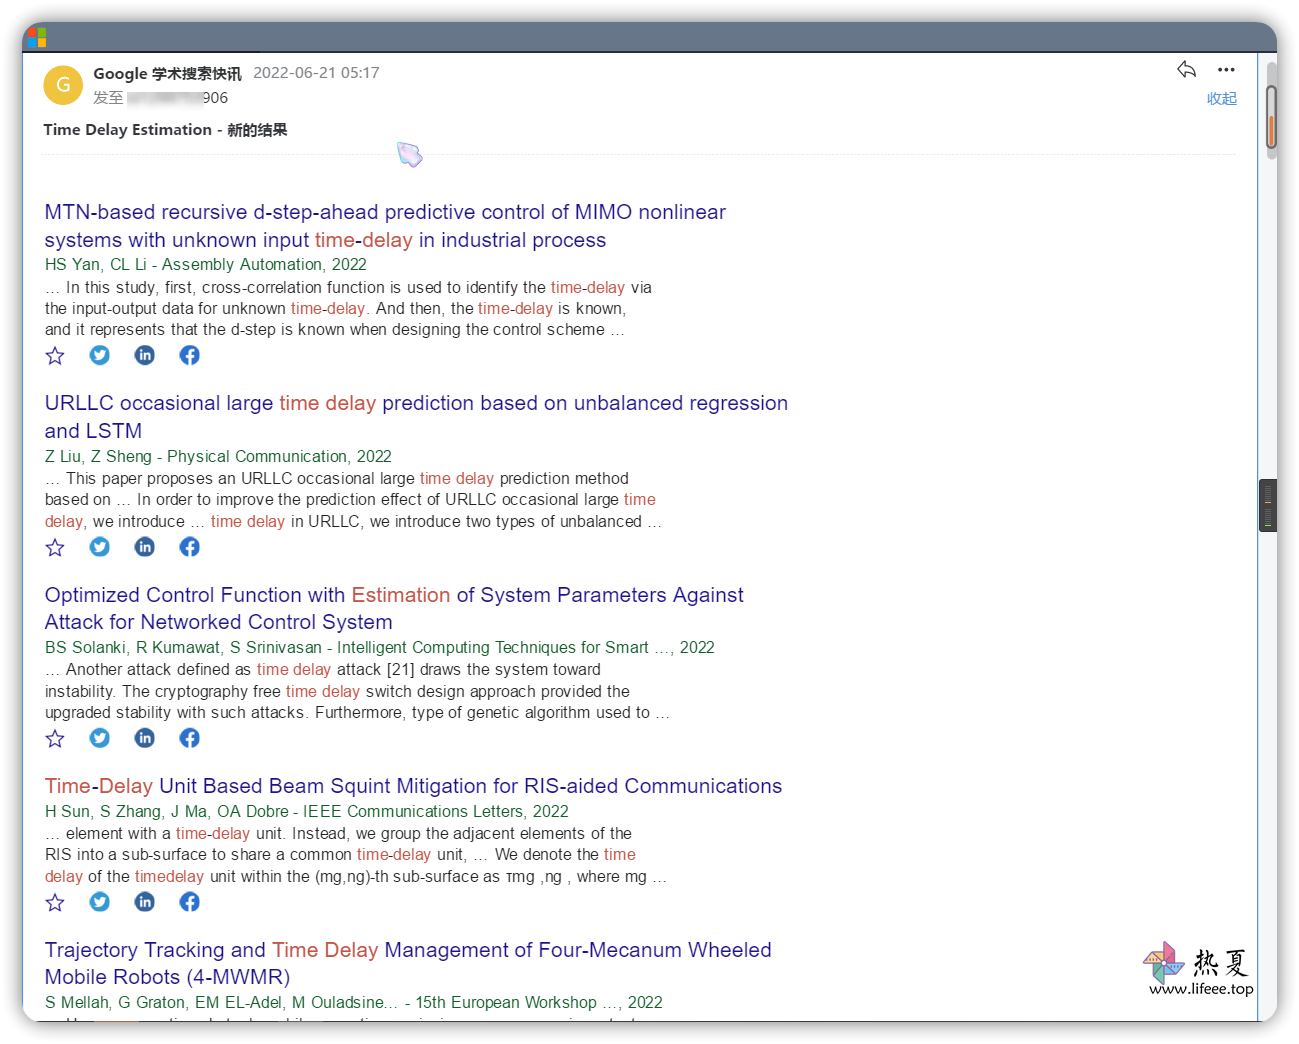Star the URLLC time delay prediction article
Image resolution: width=1299 pixels, height=1044 pixels.
coord(55,547)
